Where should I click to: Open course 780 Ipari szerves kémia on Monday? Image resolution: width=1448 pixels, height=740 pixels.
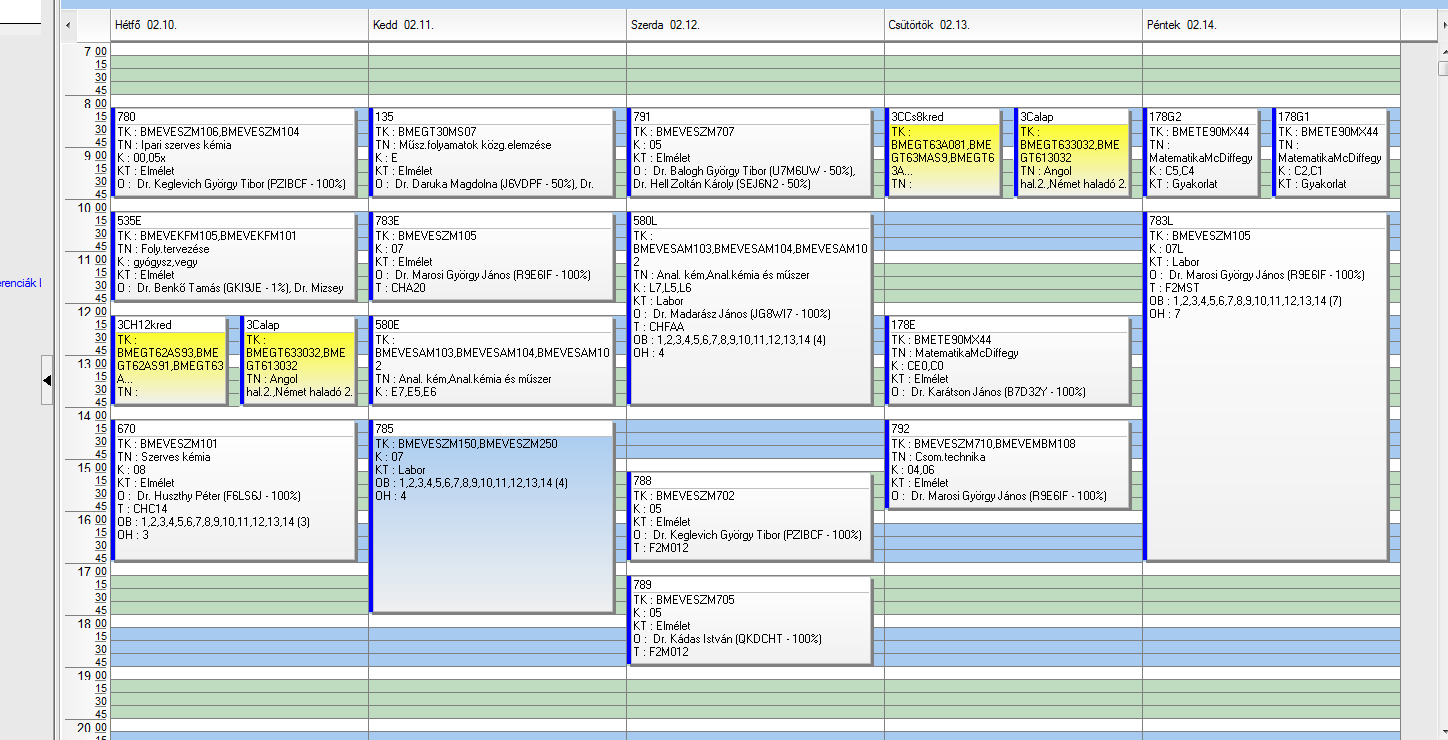(x=234, y=152)
